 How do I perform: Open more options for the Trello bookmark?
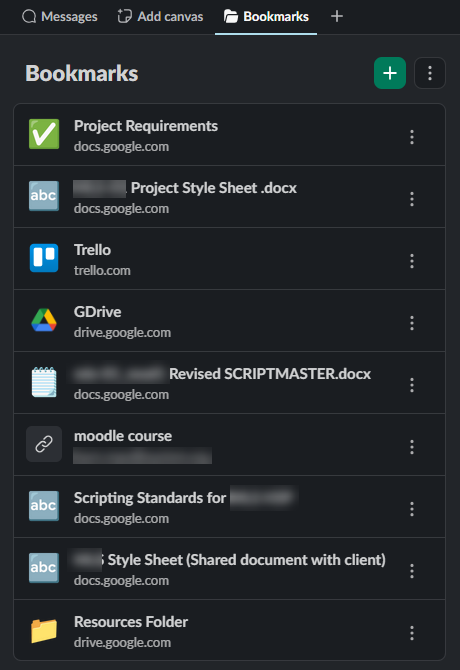point(412,261)
